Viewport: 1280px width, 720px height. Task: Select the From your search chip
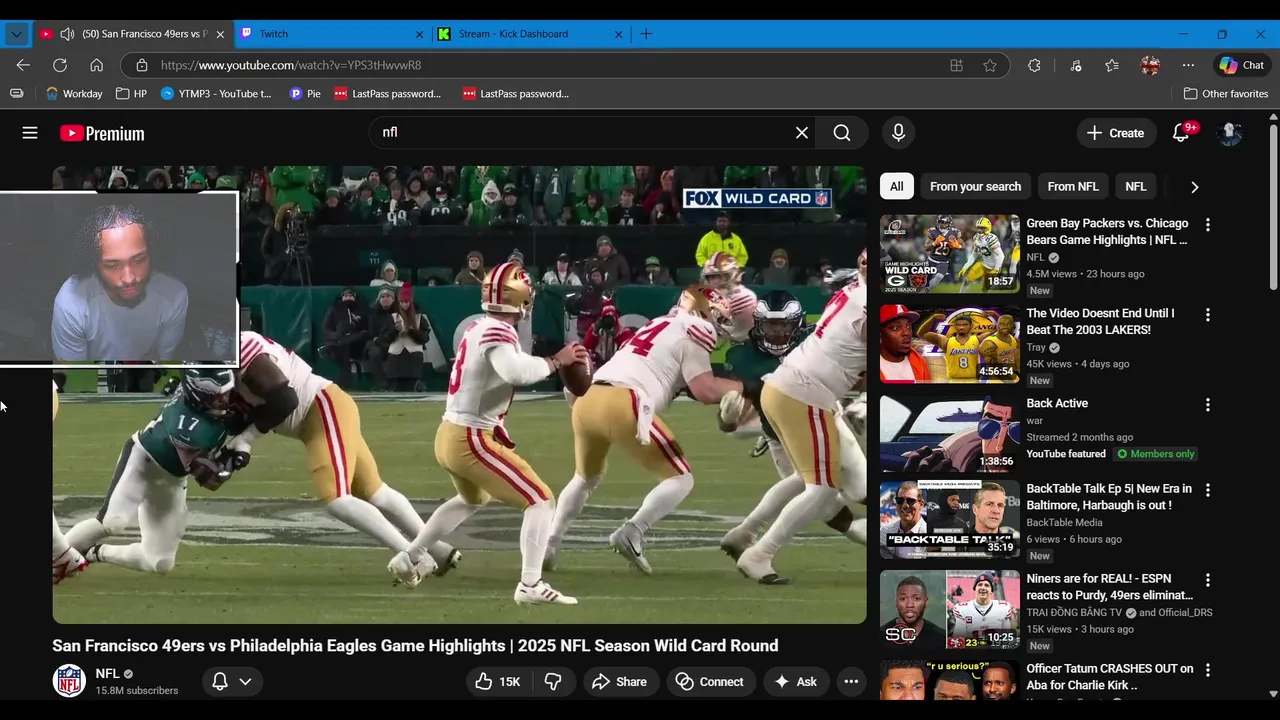tap(975, 187)
